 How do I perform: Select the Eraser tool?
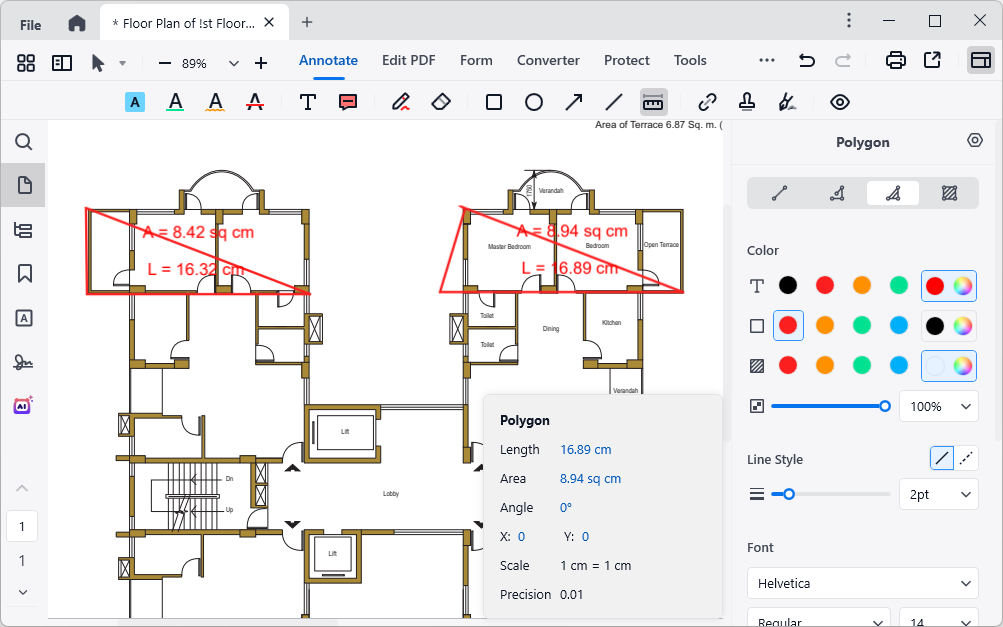440,101
